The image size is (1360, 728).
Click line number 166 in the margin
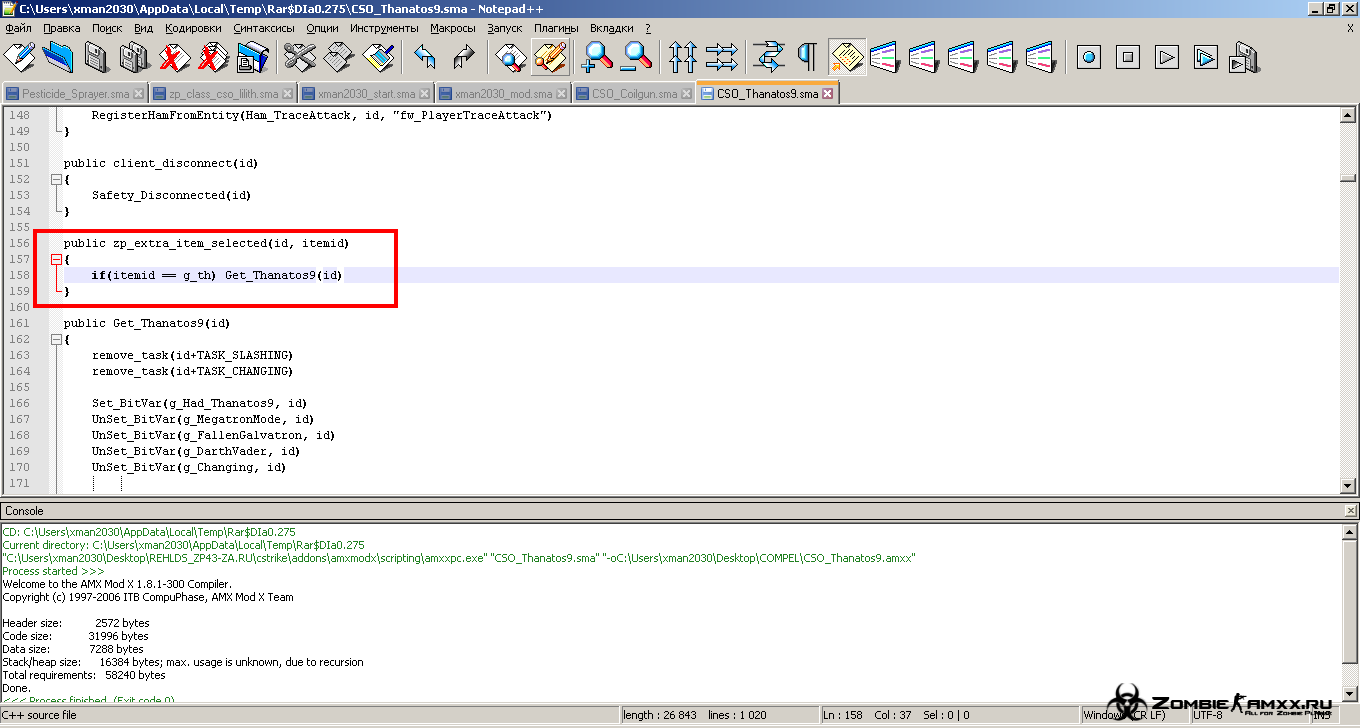pos(19,403)
